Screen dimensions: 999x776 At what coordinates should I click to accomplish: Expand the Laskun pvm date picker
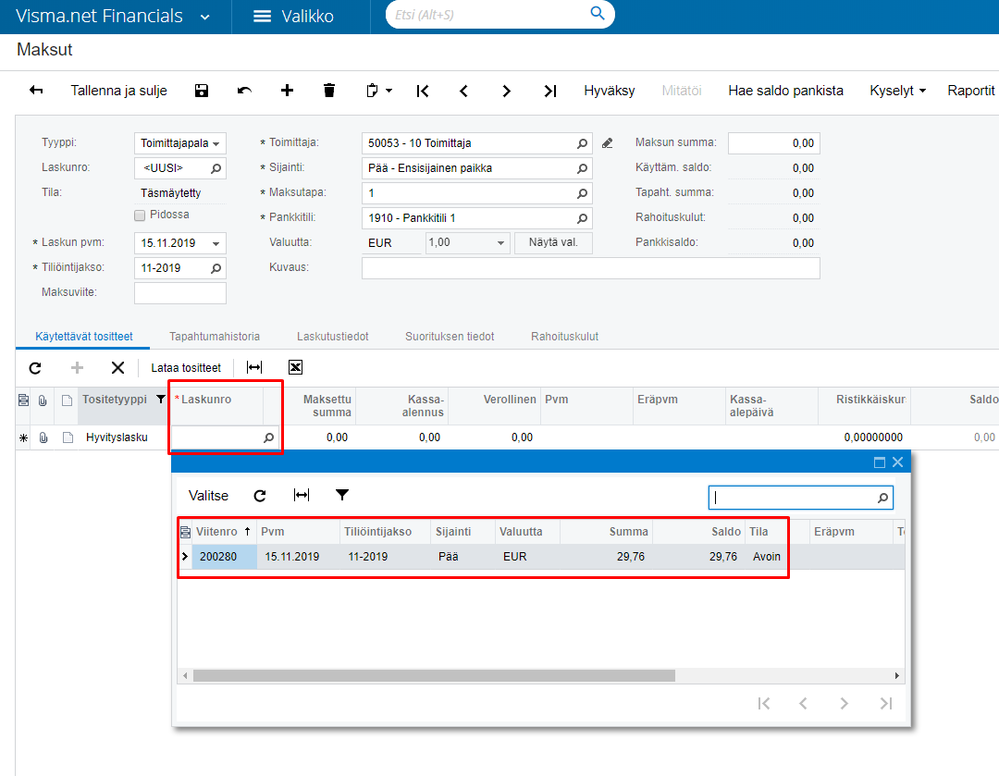click(217, 243)
